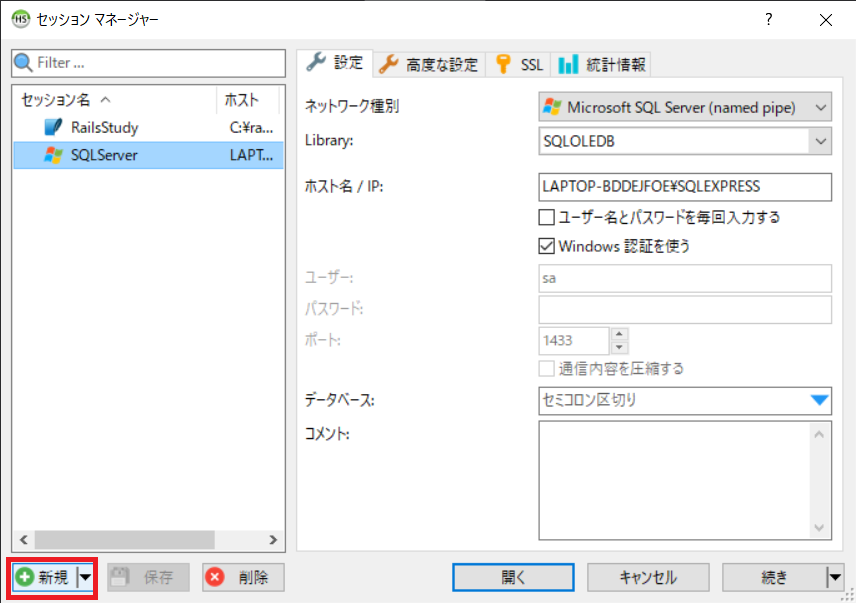Click the orange wrench icon on 高度な設定
This screenshot has width=856, height=603.
(389, 64)
